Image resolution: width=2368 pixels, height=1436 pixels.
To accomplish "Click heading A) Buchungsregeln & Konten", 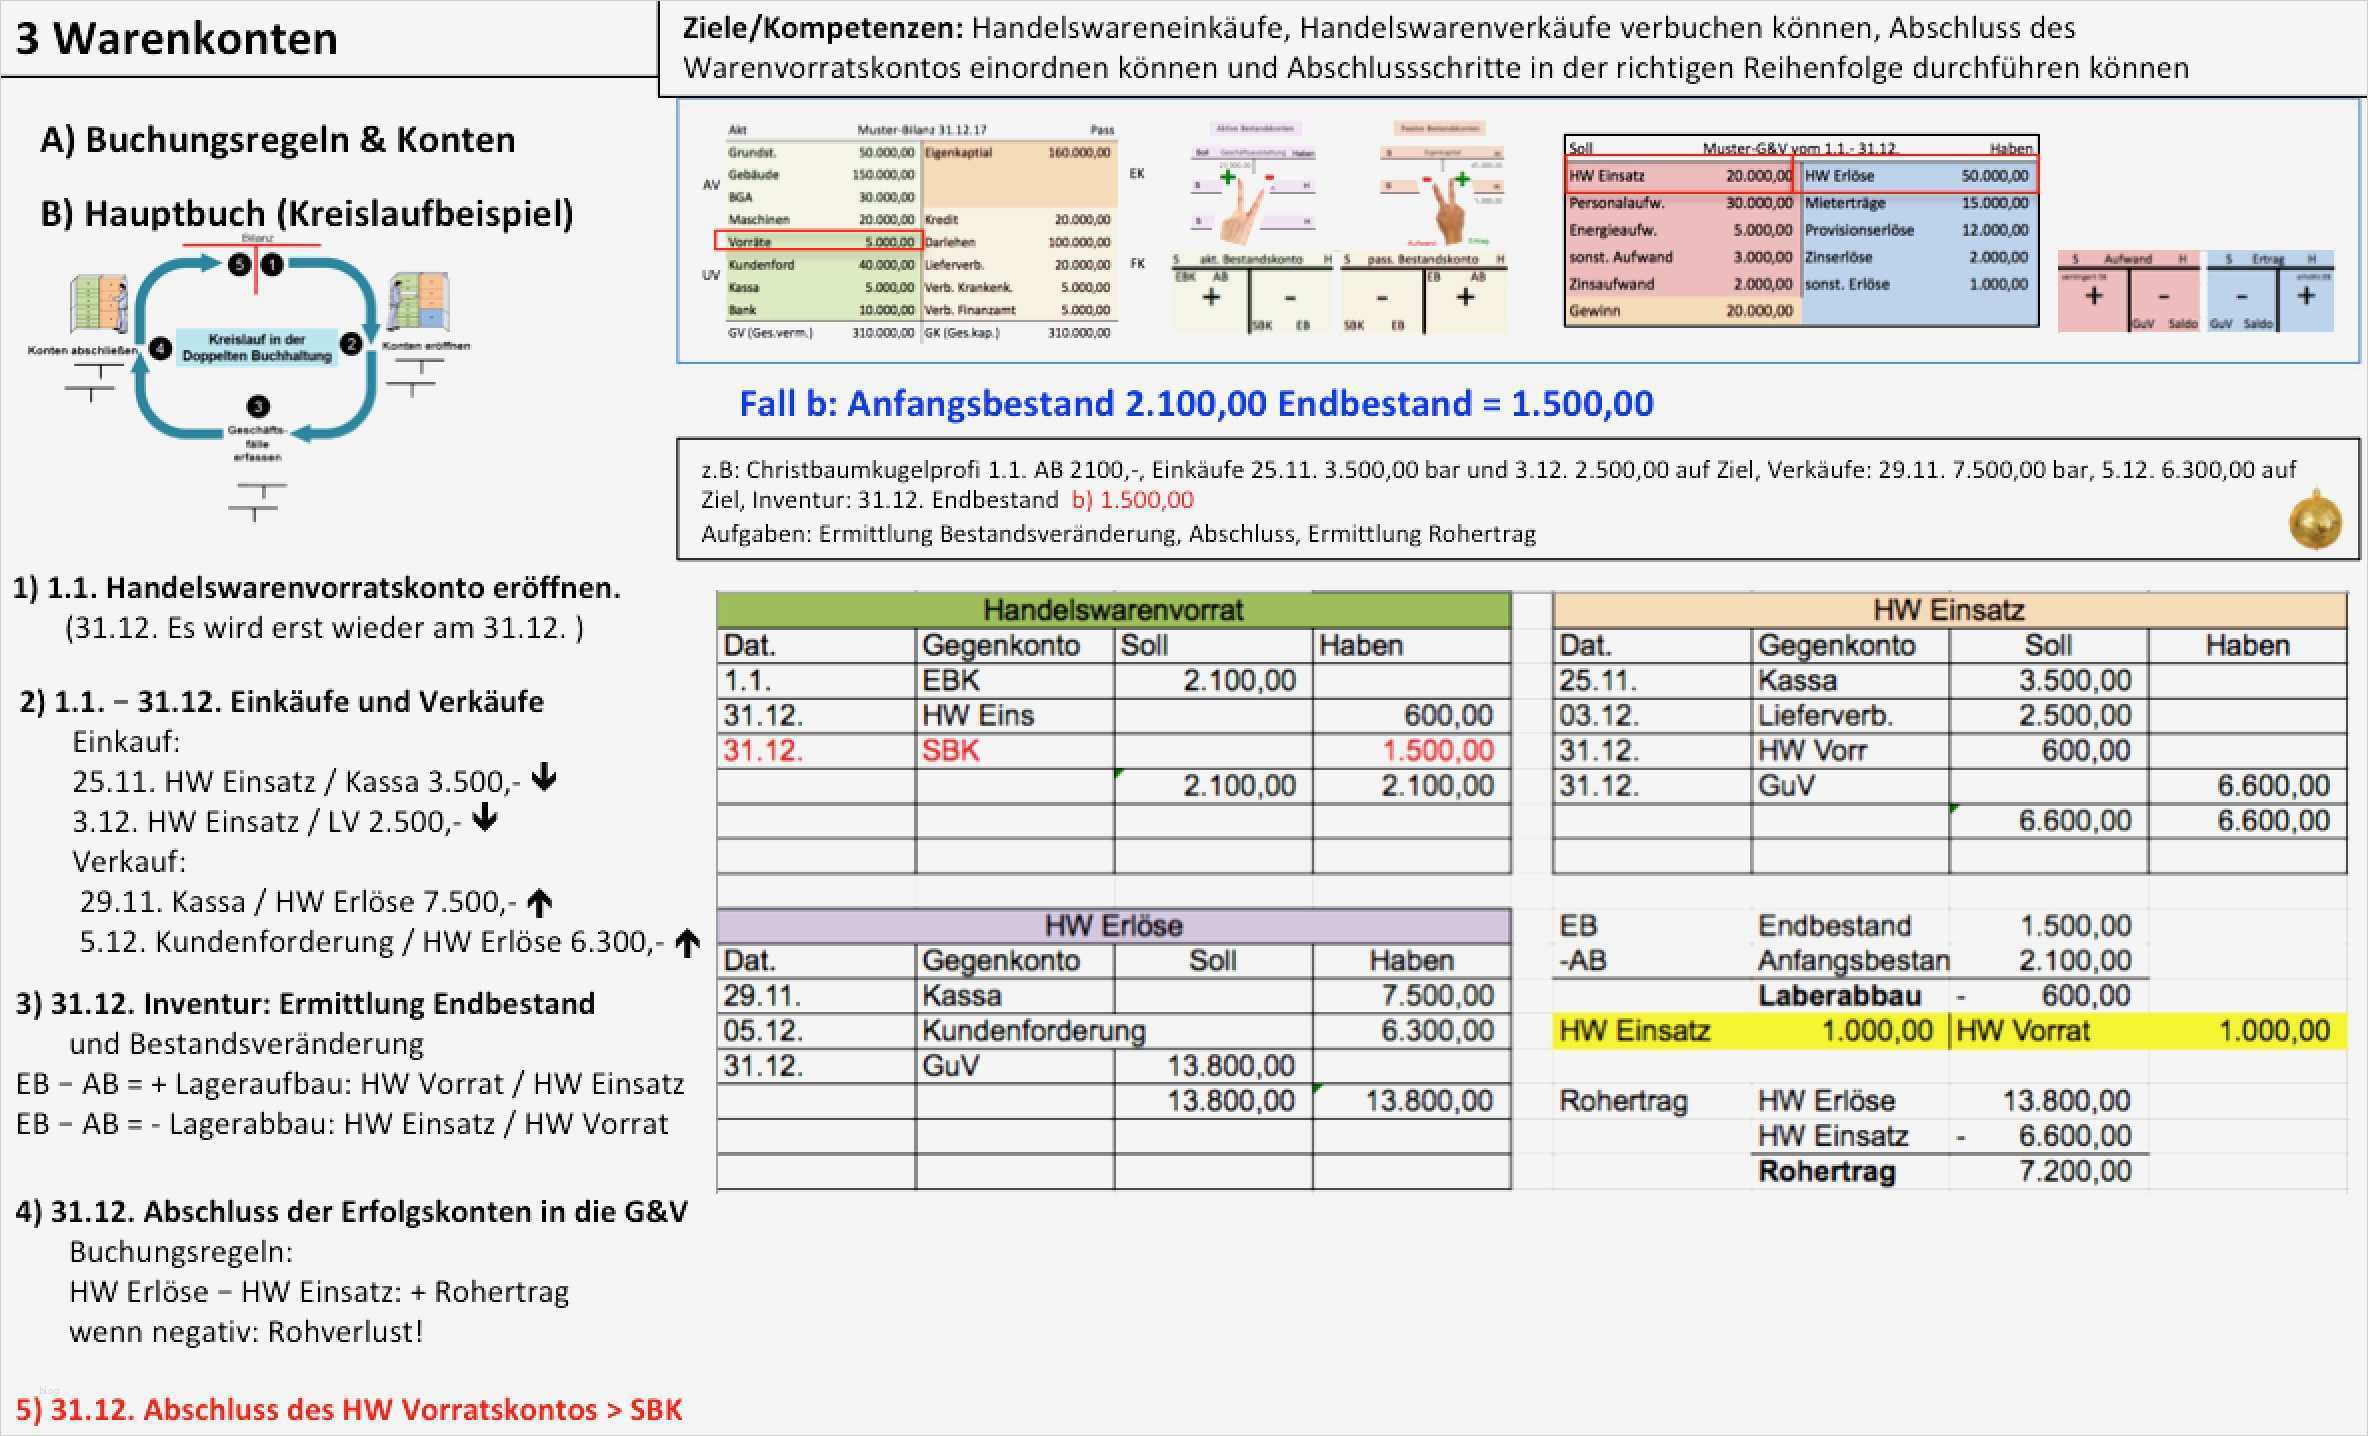I will tap(280, 140).
